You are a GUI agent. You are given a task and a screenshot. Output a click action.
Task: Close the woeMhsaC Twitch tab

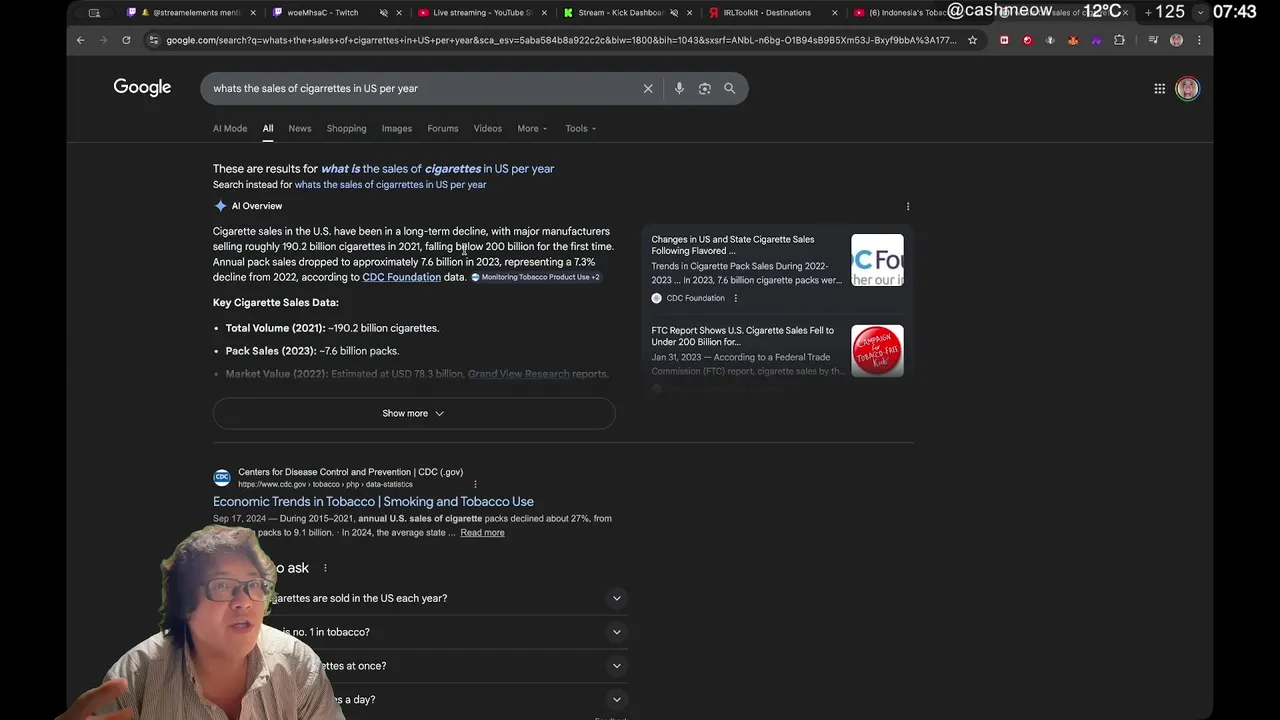coord(399,13)
